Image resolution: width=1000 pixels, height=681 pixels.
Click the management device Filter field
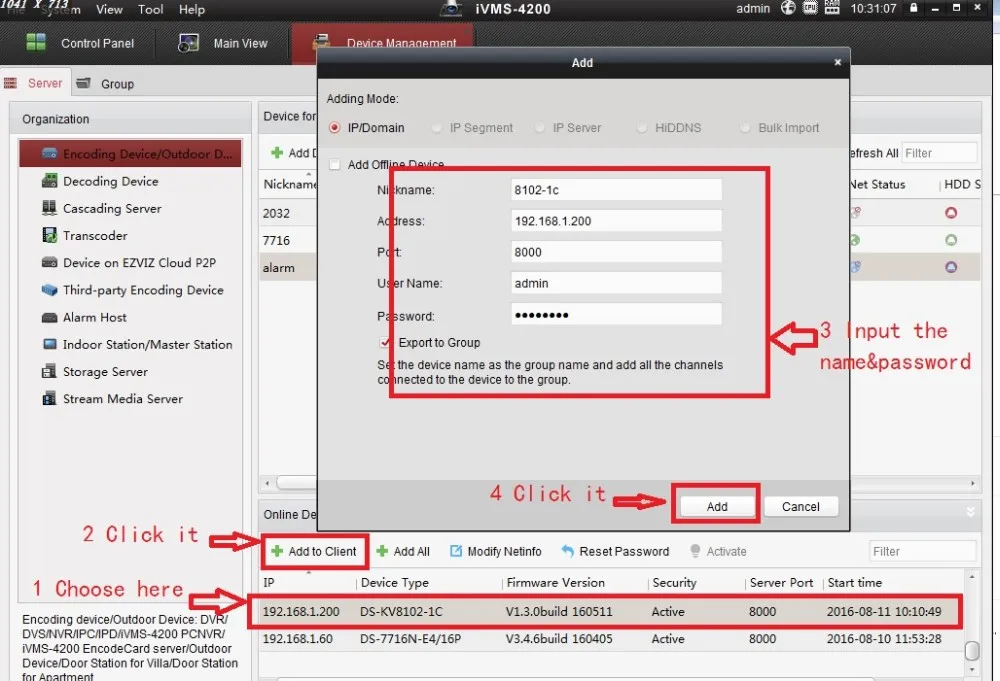pyautogui.click(x=939, y=153)
